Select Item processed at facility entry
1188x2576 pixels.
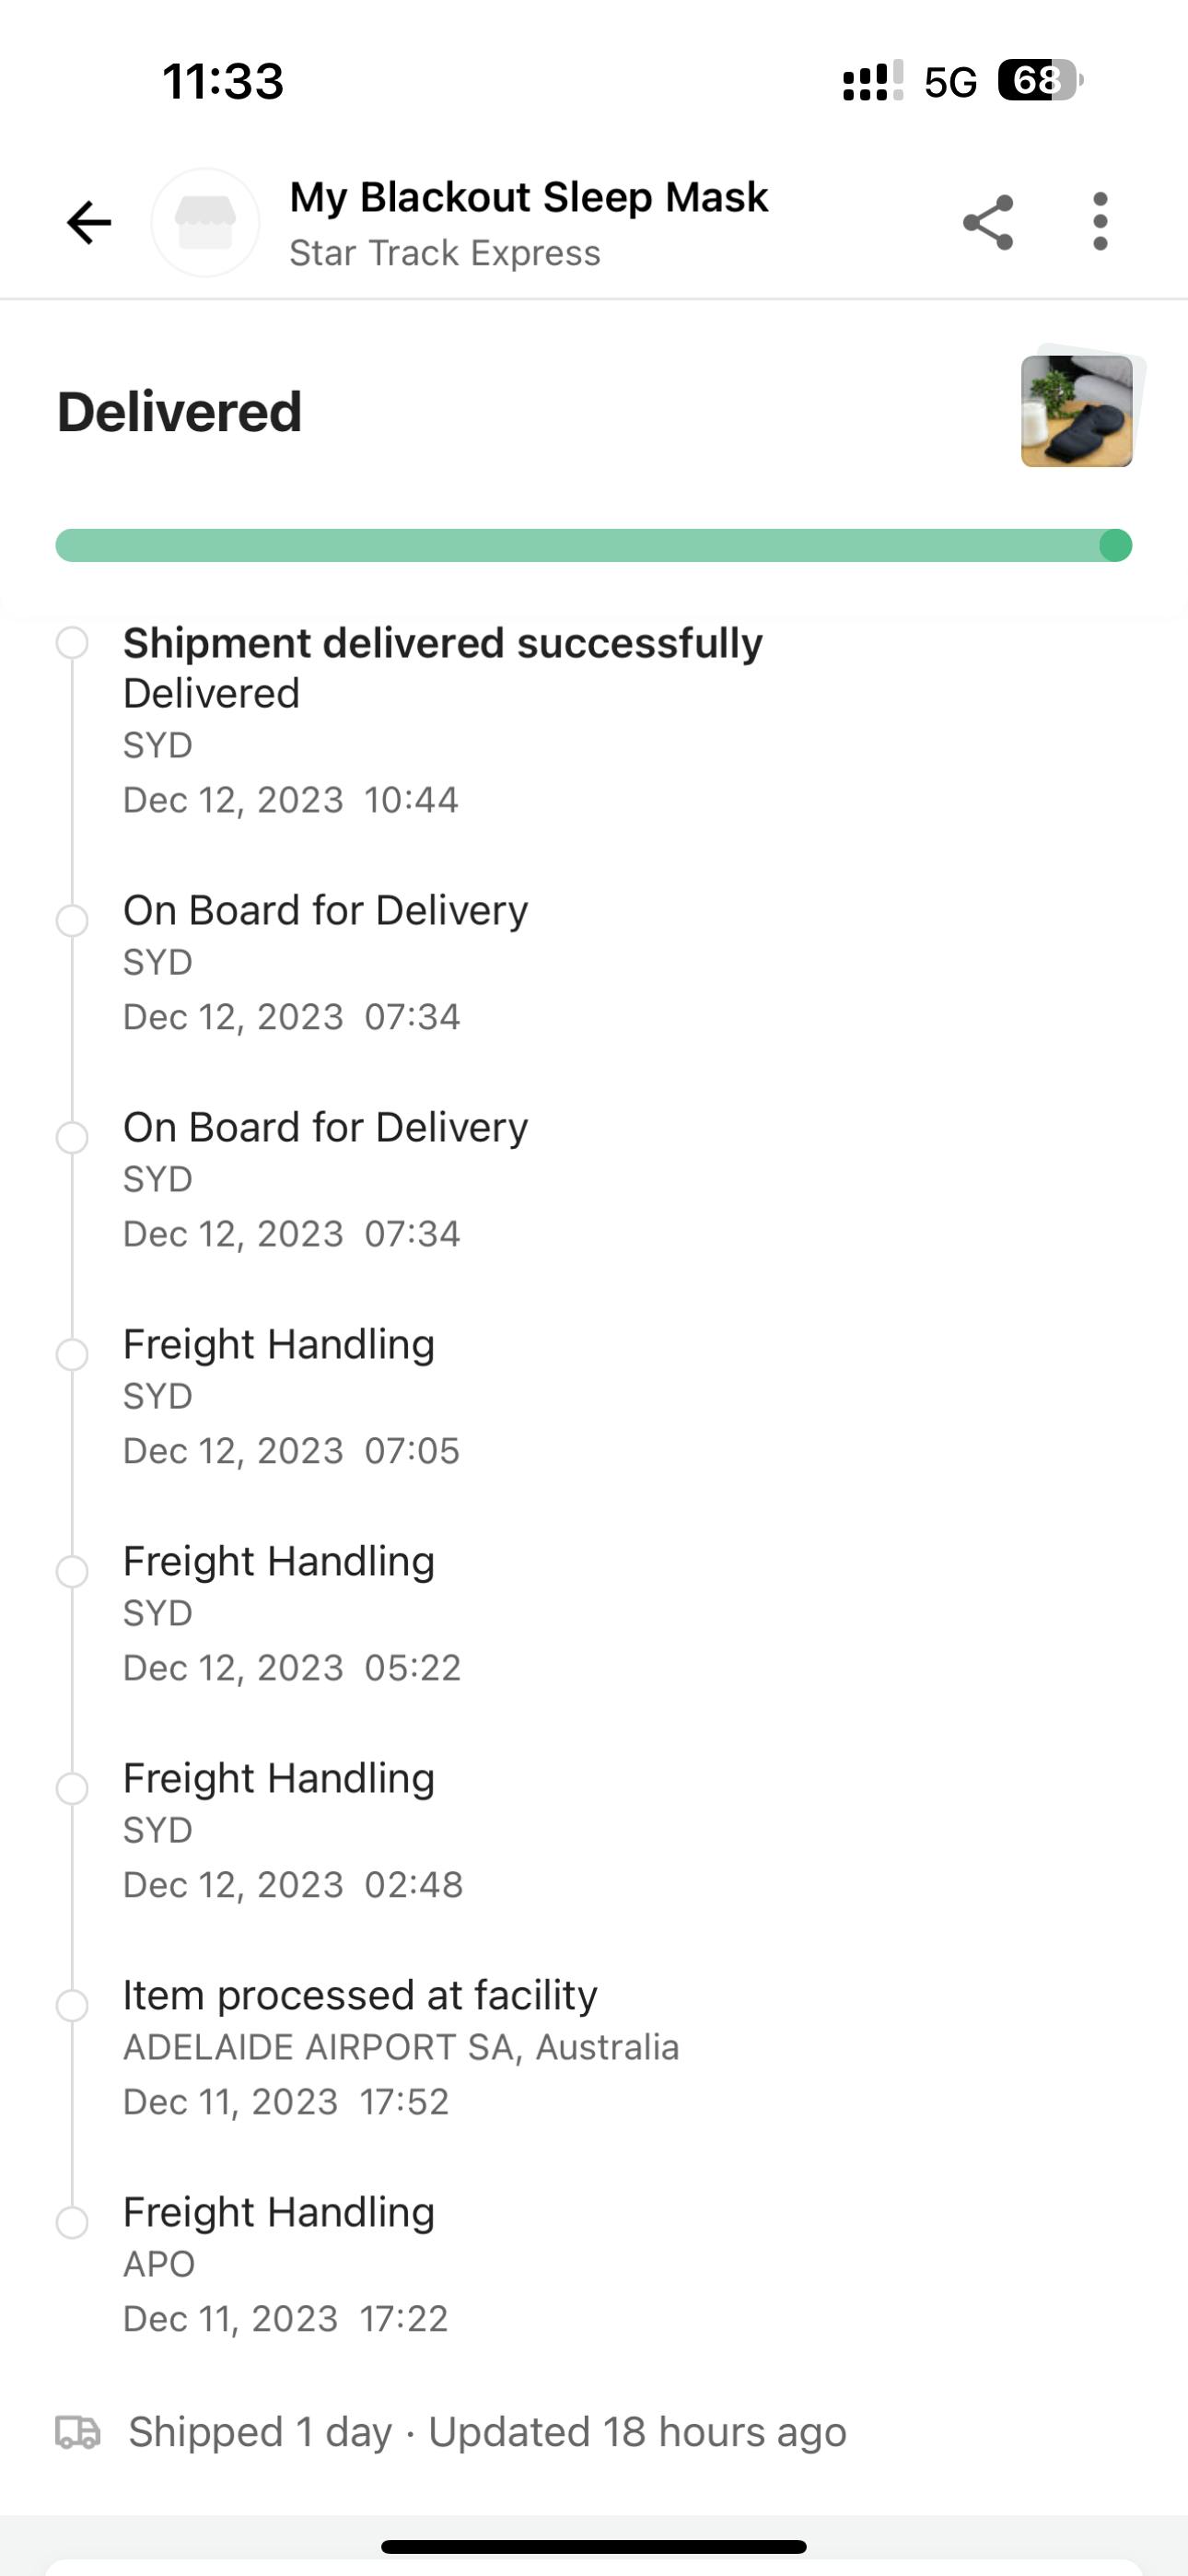tap(360, 1996)
